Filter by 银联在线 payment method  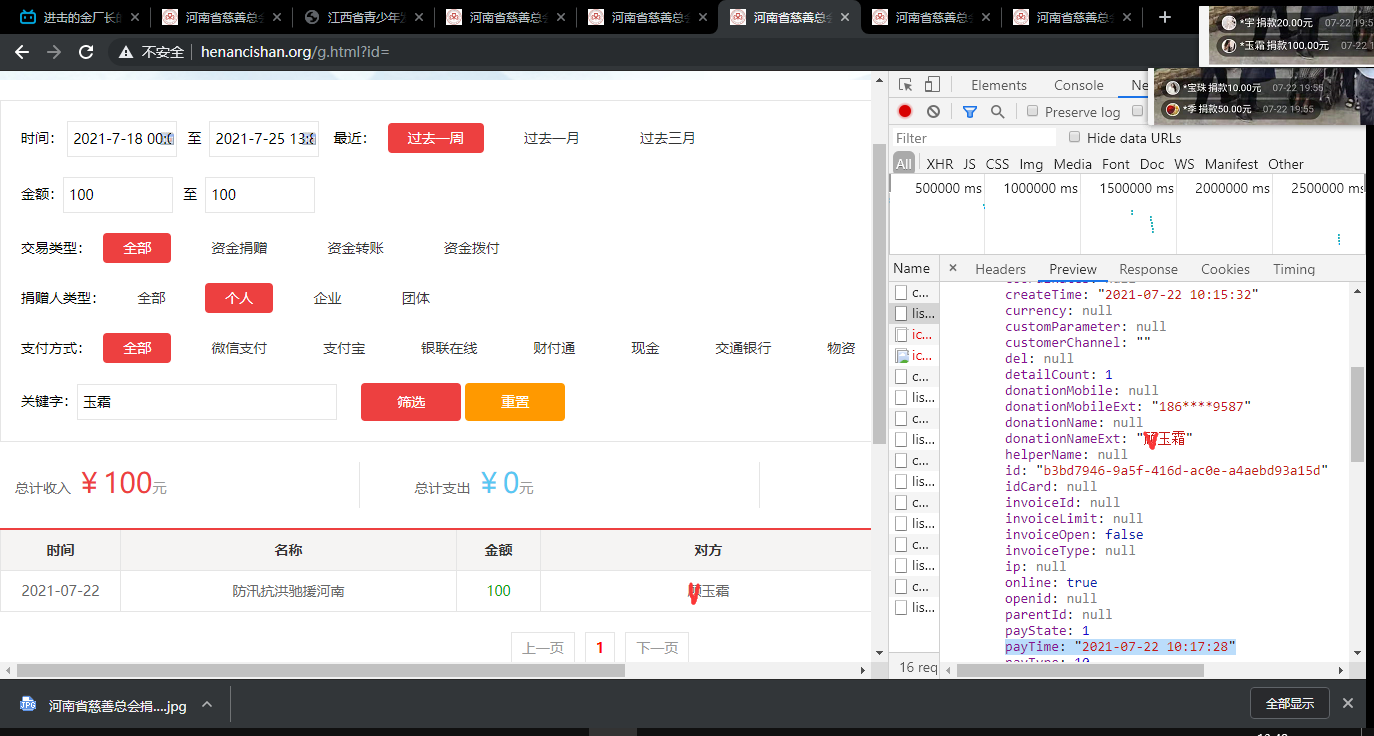pos(449,348)
